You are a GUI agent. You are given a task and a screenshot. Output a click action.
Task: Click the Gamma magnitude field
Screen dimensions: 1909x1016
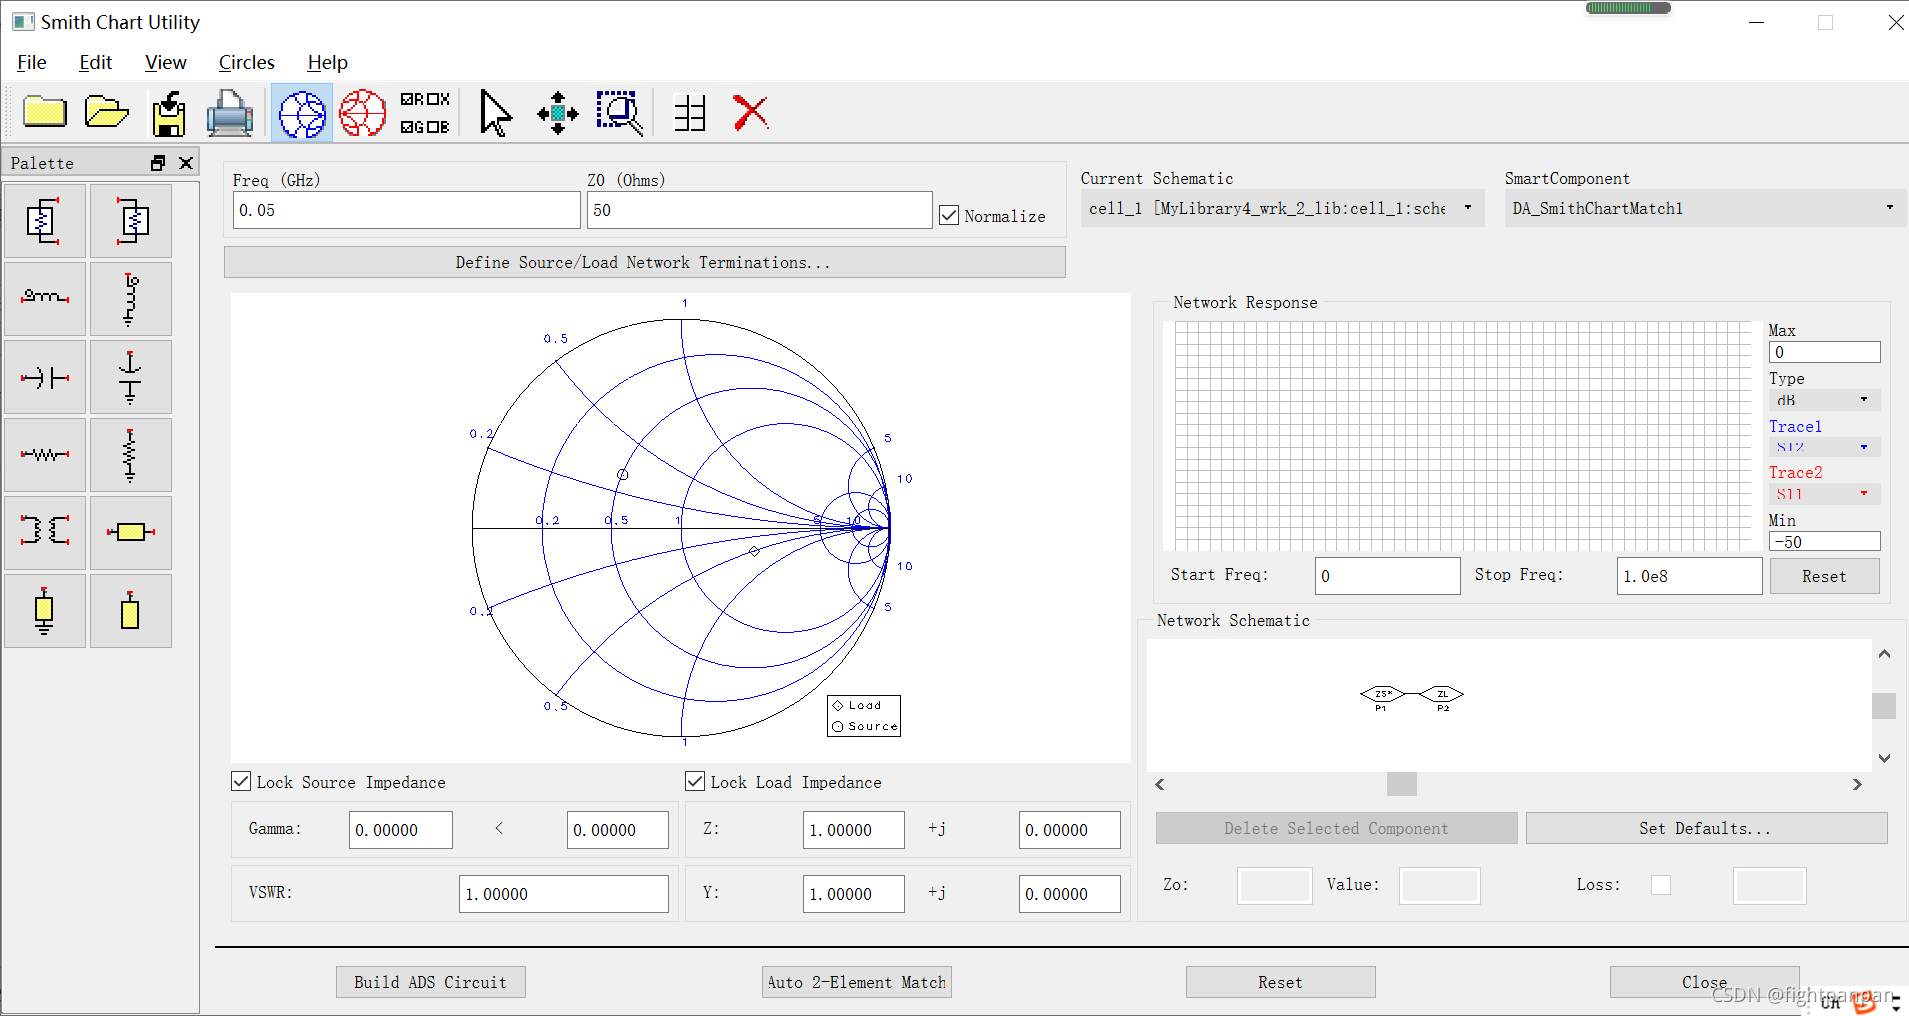pos(400,830)
